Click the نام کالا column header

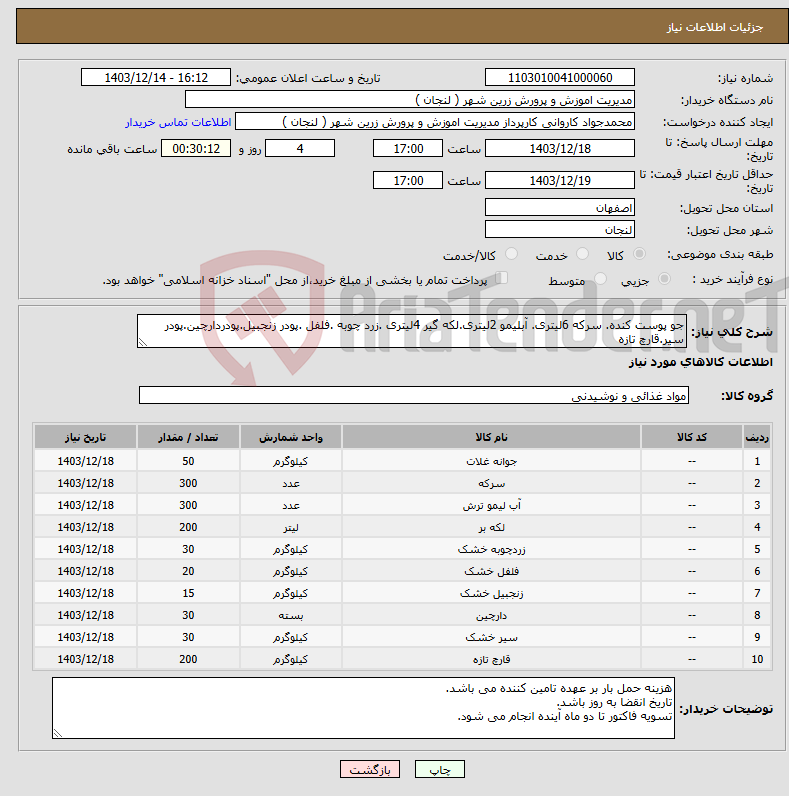491,437
